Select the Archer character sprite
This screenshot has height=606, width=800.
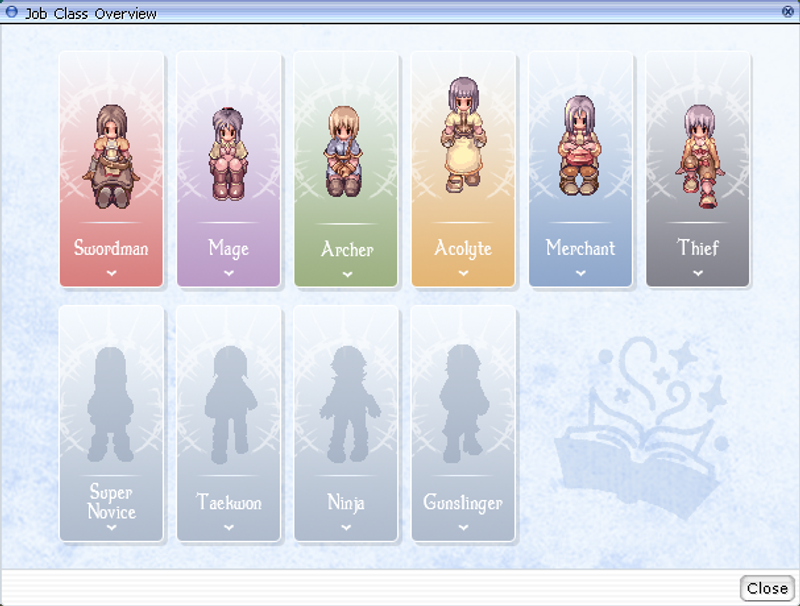344,152
